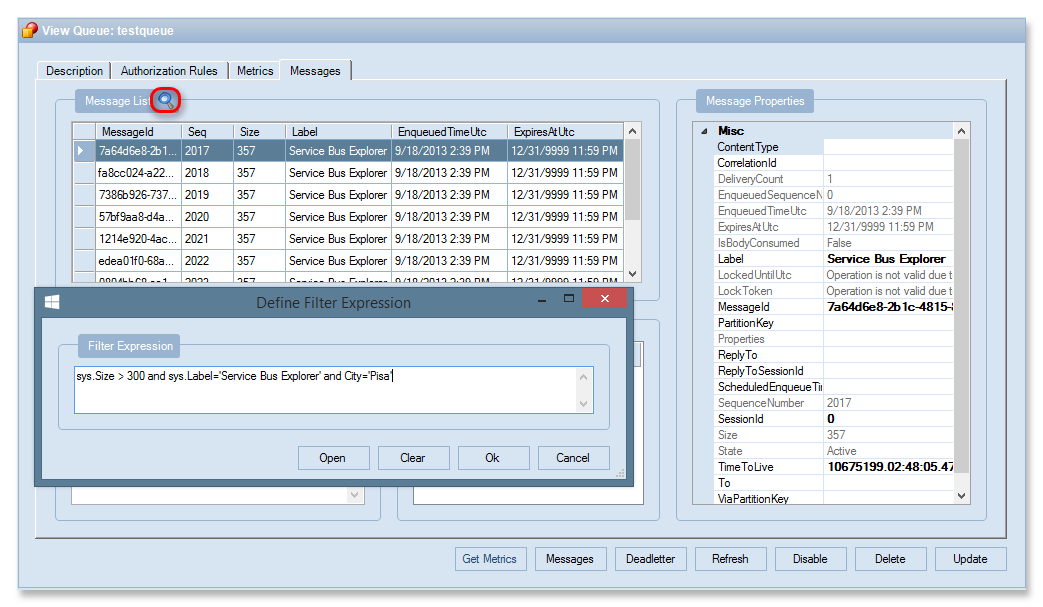Click the PartitionKey property value field
This screenshot has width=1043, height=607.
(888, 322)
